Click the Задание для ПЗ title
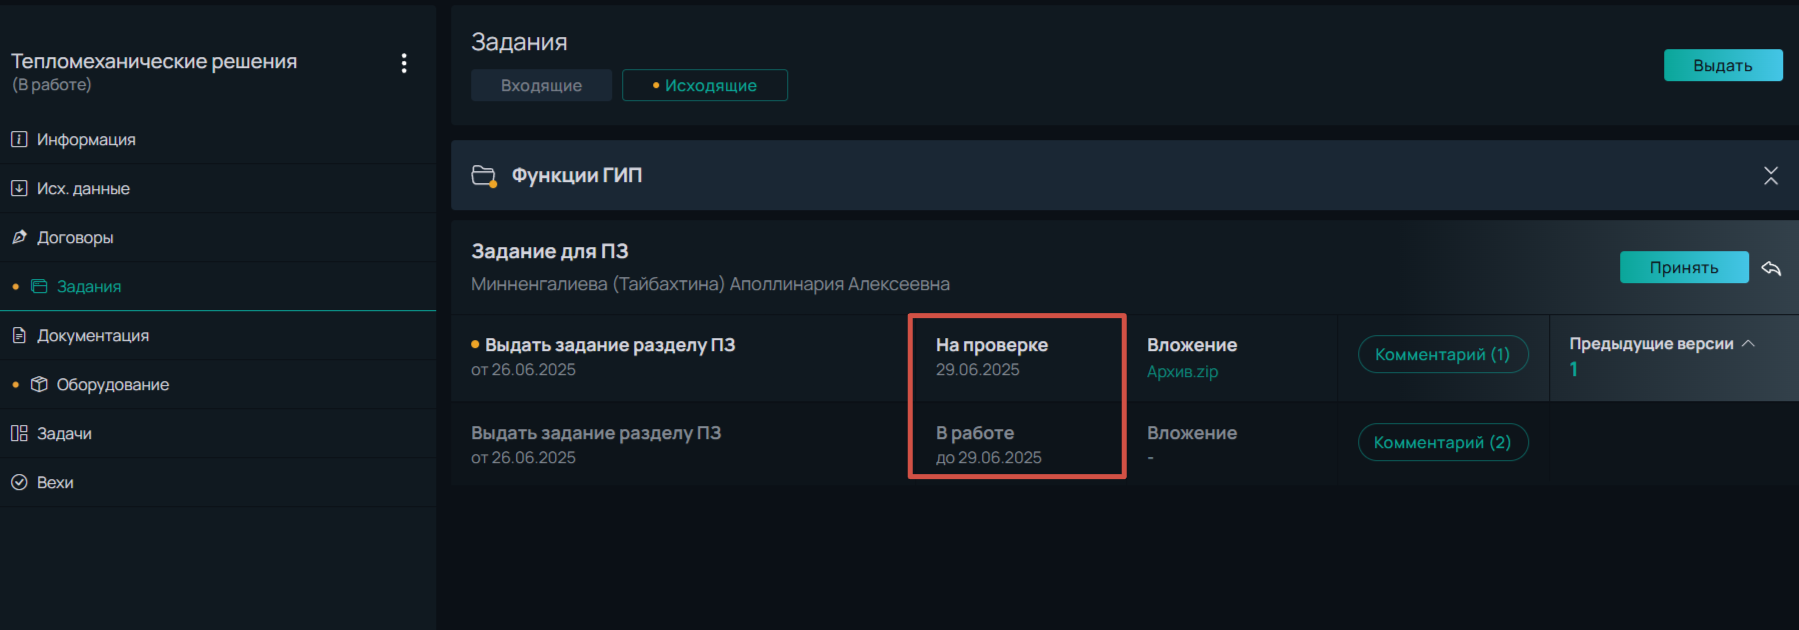This screenshot has width=1799, height=630. (x=550, y=251)
